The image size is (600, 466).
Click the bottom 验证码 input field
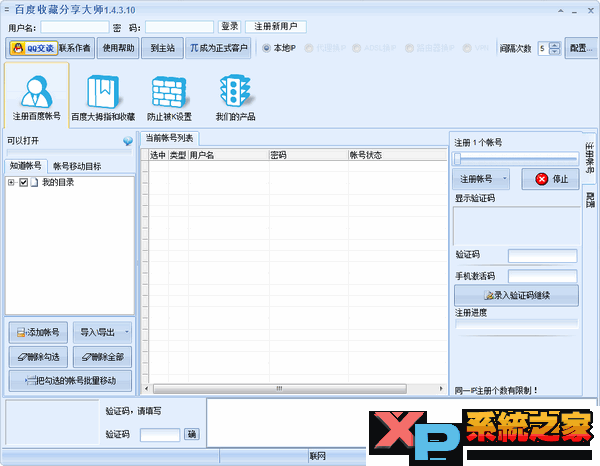click(x=160, y=435)
